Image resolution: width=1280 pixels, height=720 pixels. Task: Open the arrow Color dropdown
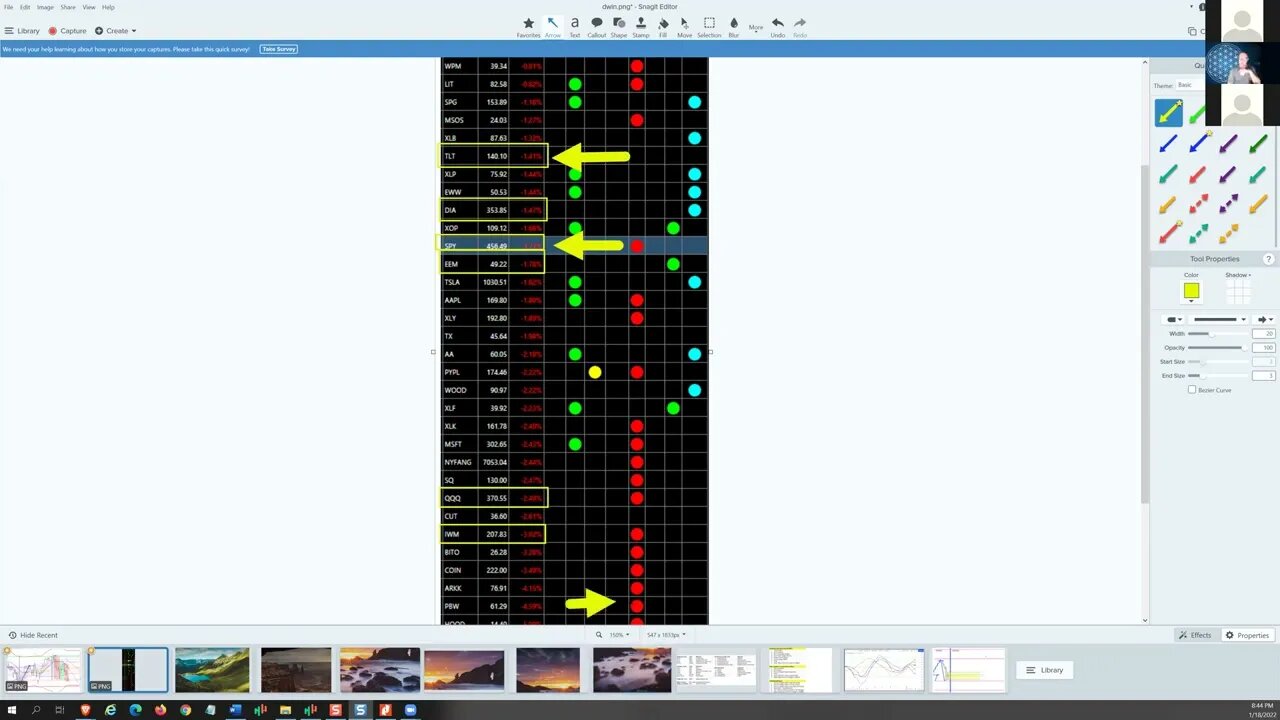(1191, 301)
